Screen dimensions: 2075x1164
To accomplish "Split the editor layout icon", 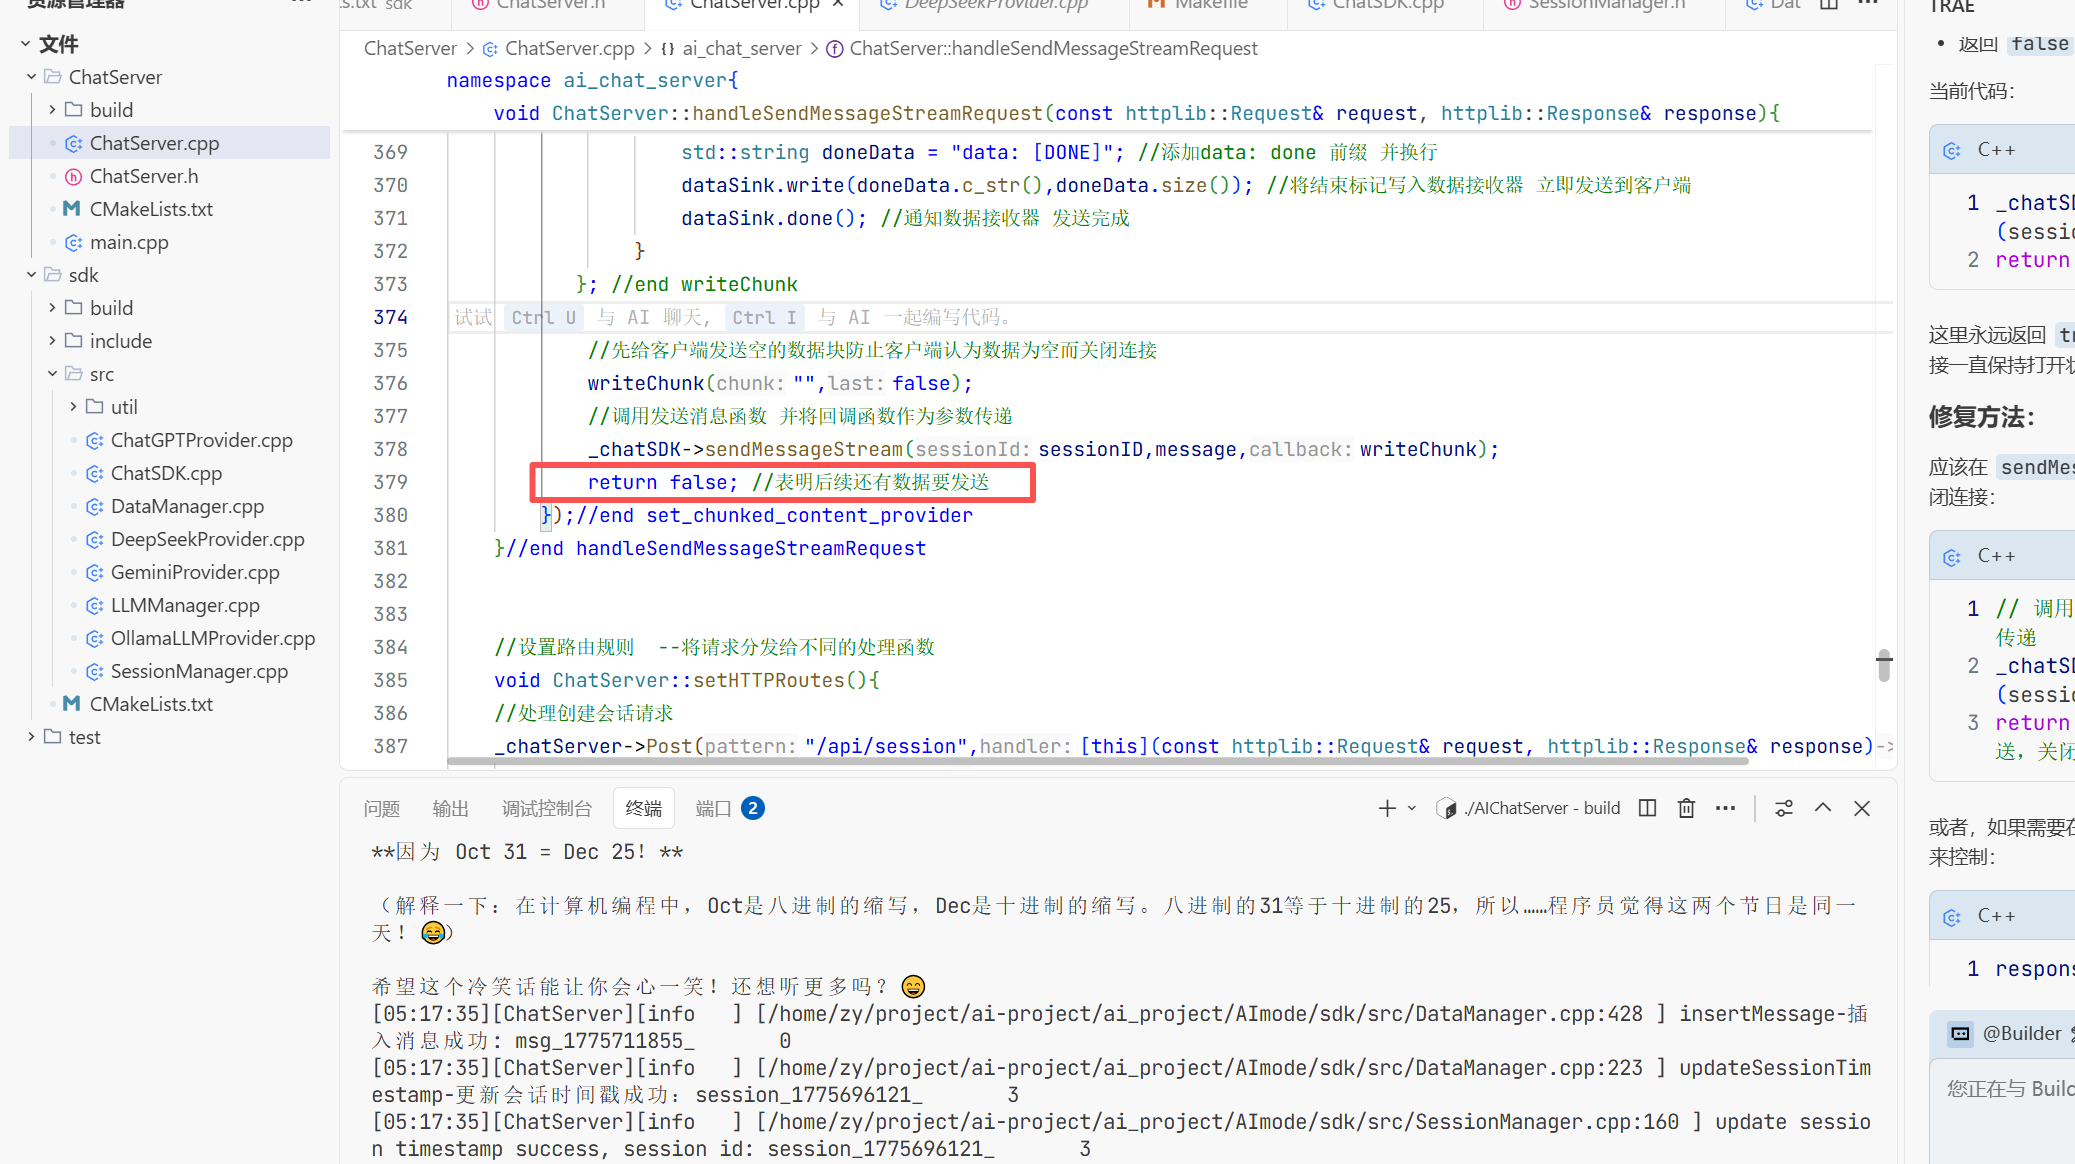I will point(1829,5).
